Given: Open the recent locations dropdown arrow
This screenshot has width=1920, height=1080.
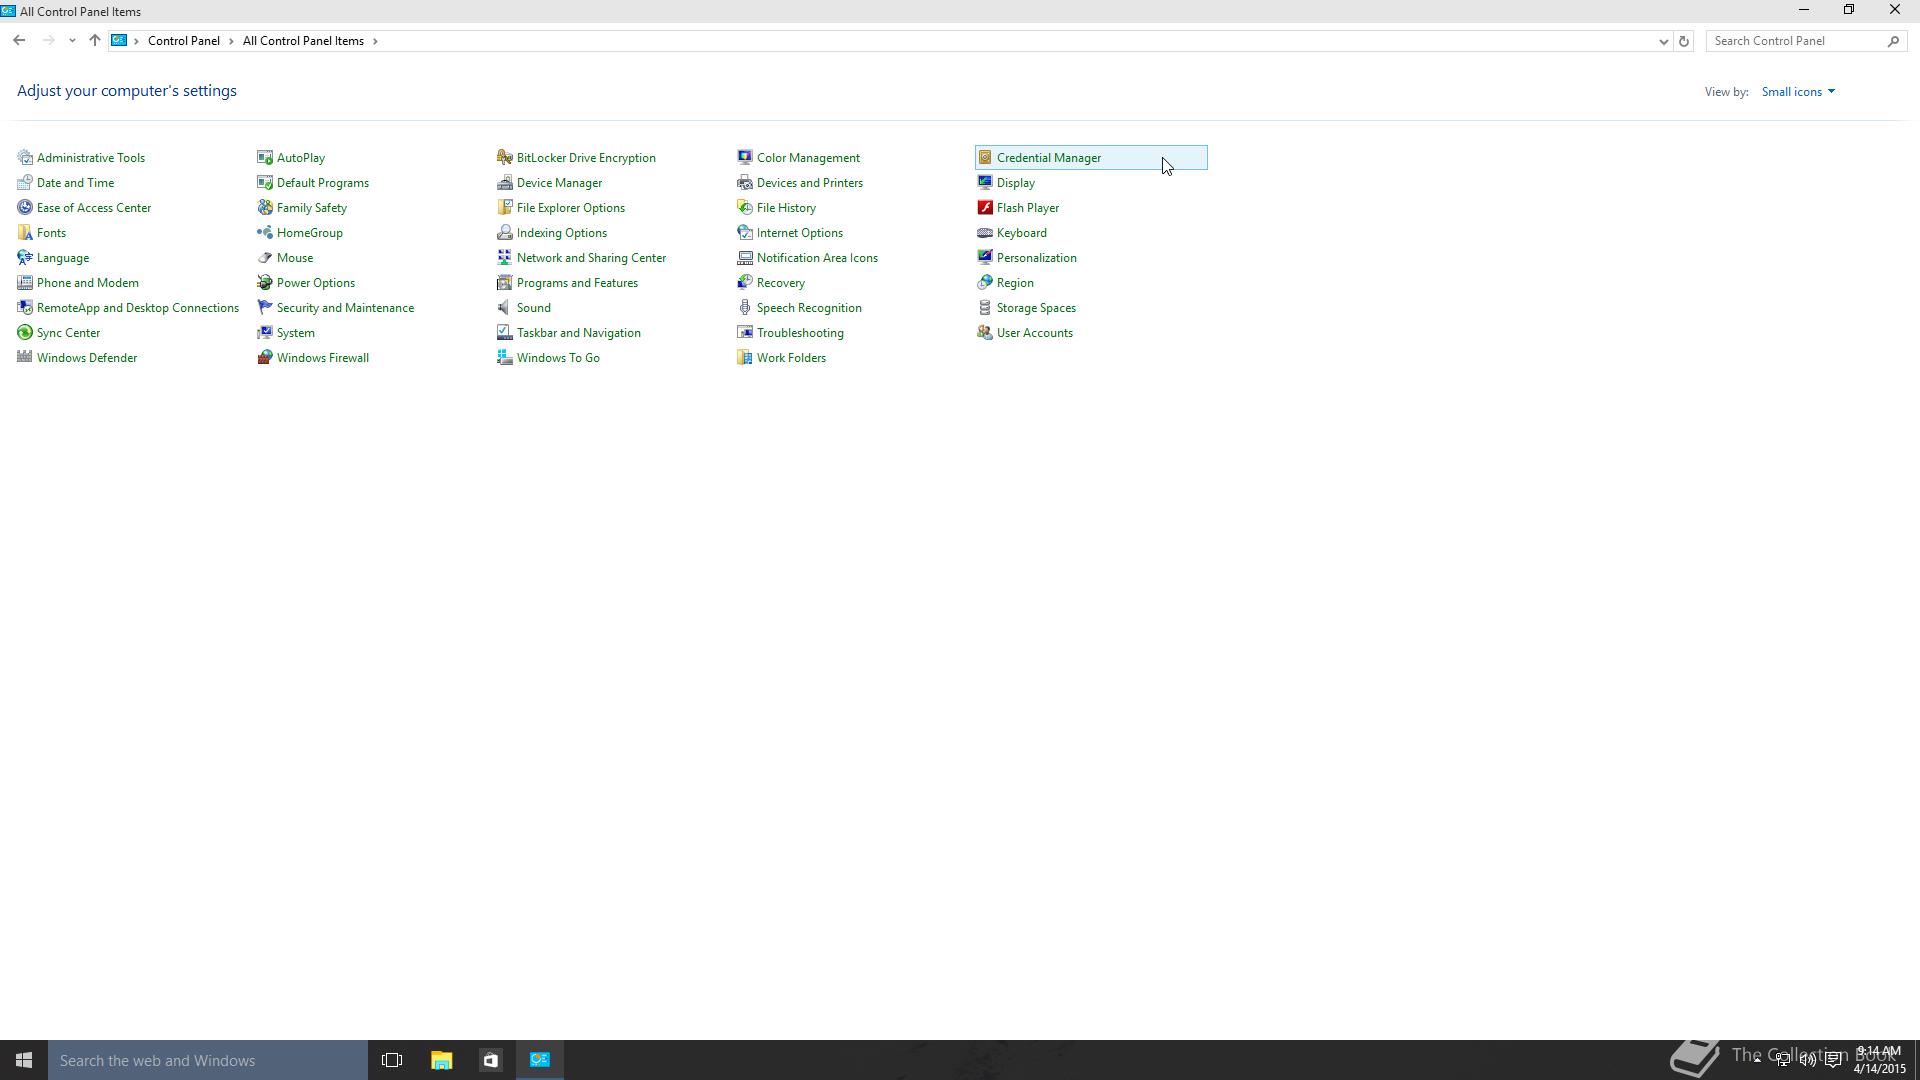Looking at the screenshot, I should tap(72, 41).
